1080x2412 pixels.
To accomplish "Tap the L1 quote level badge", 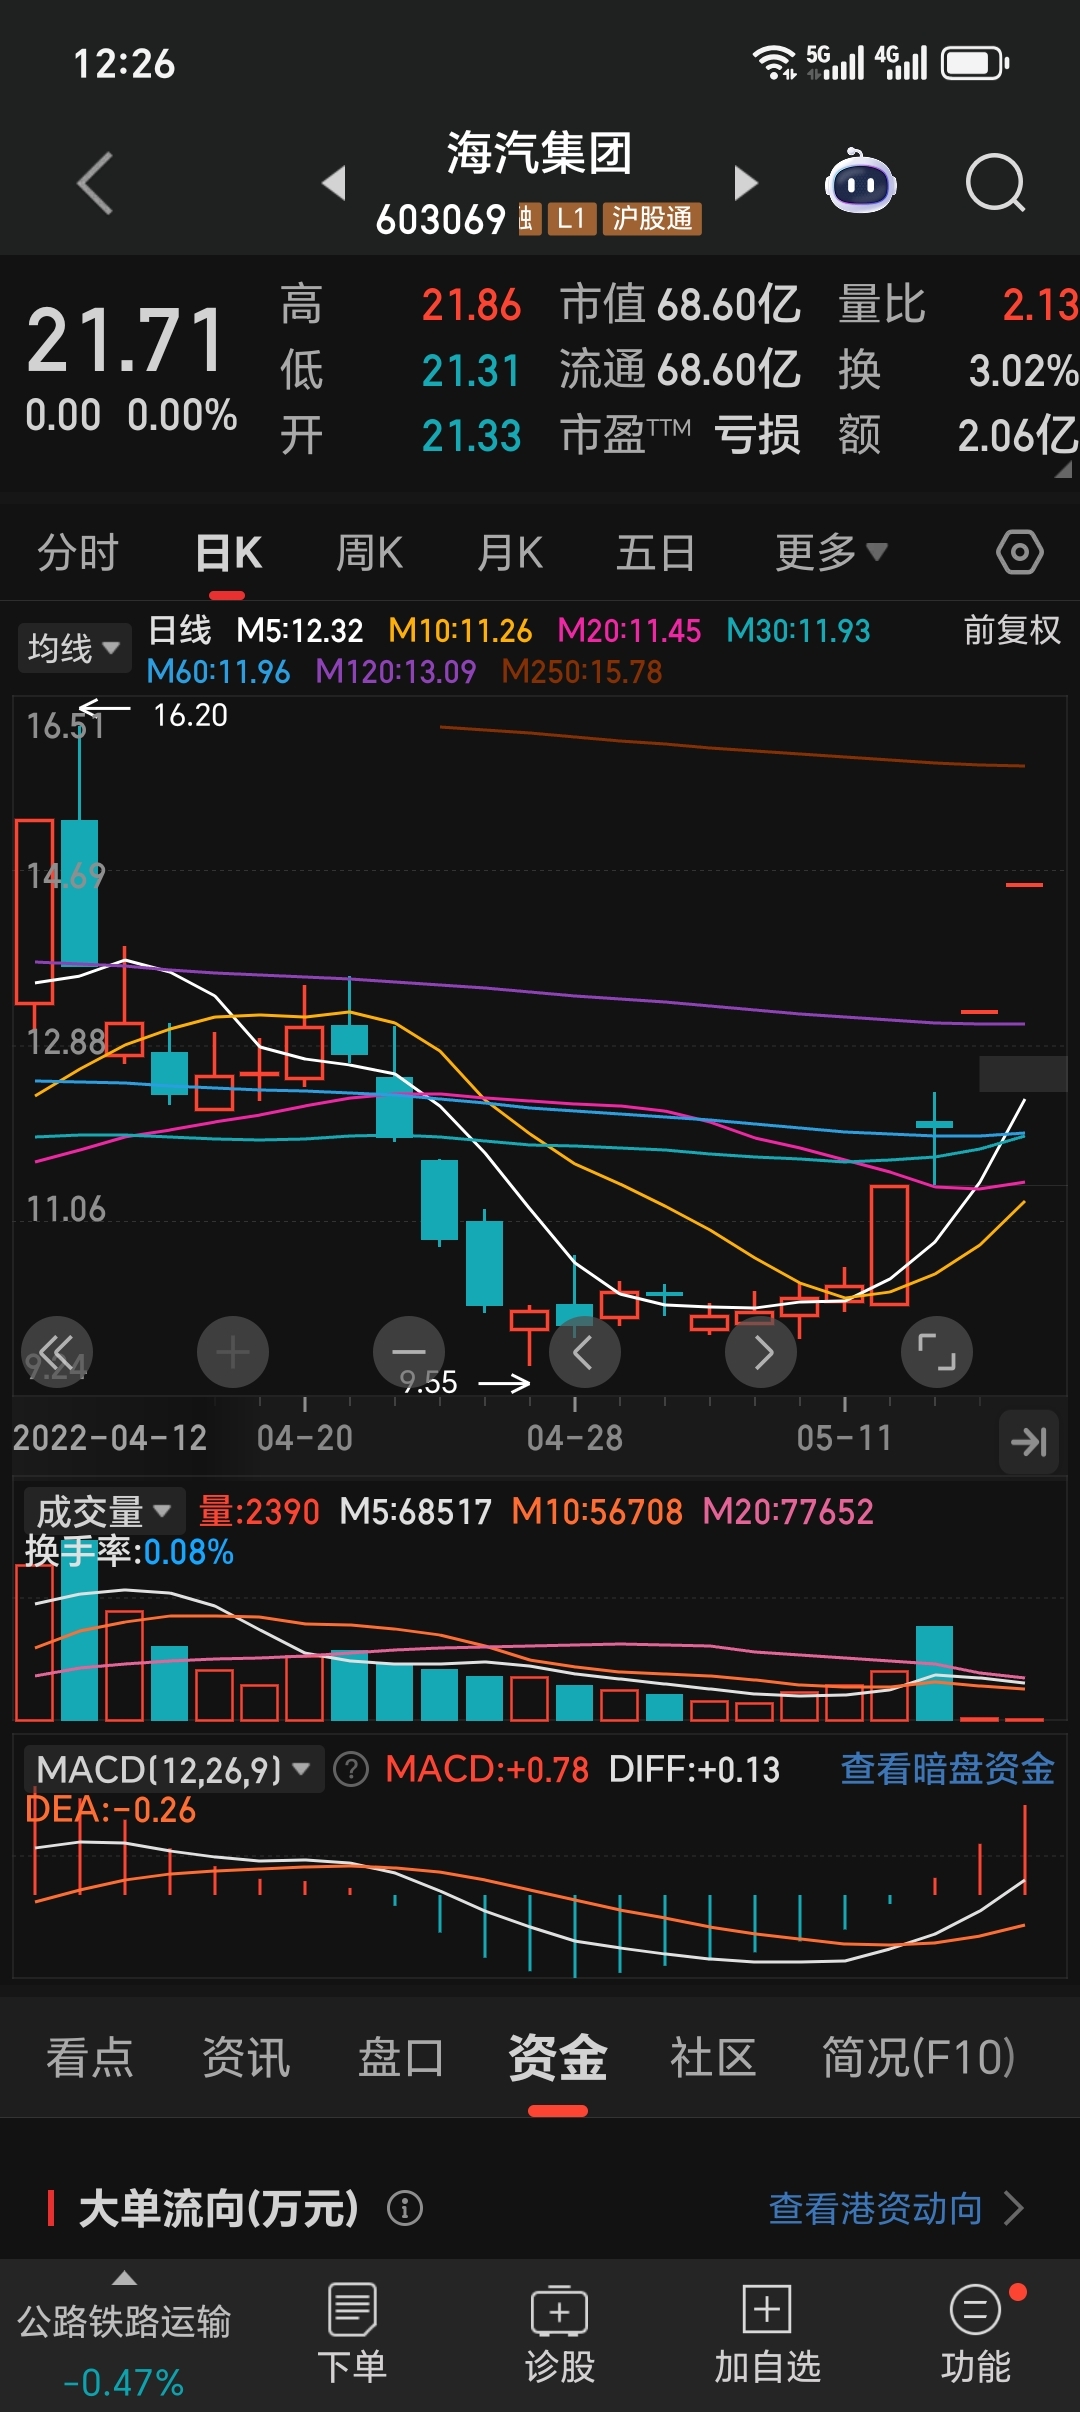I will click(571, 219).
